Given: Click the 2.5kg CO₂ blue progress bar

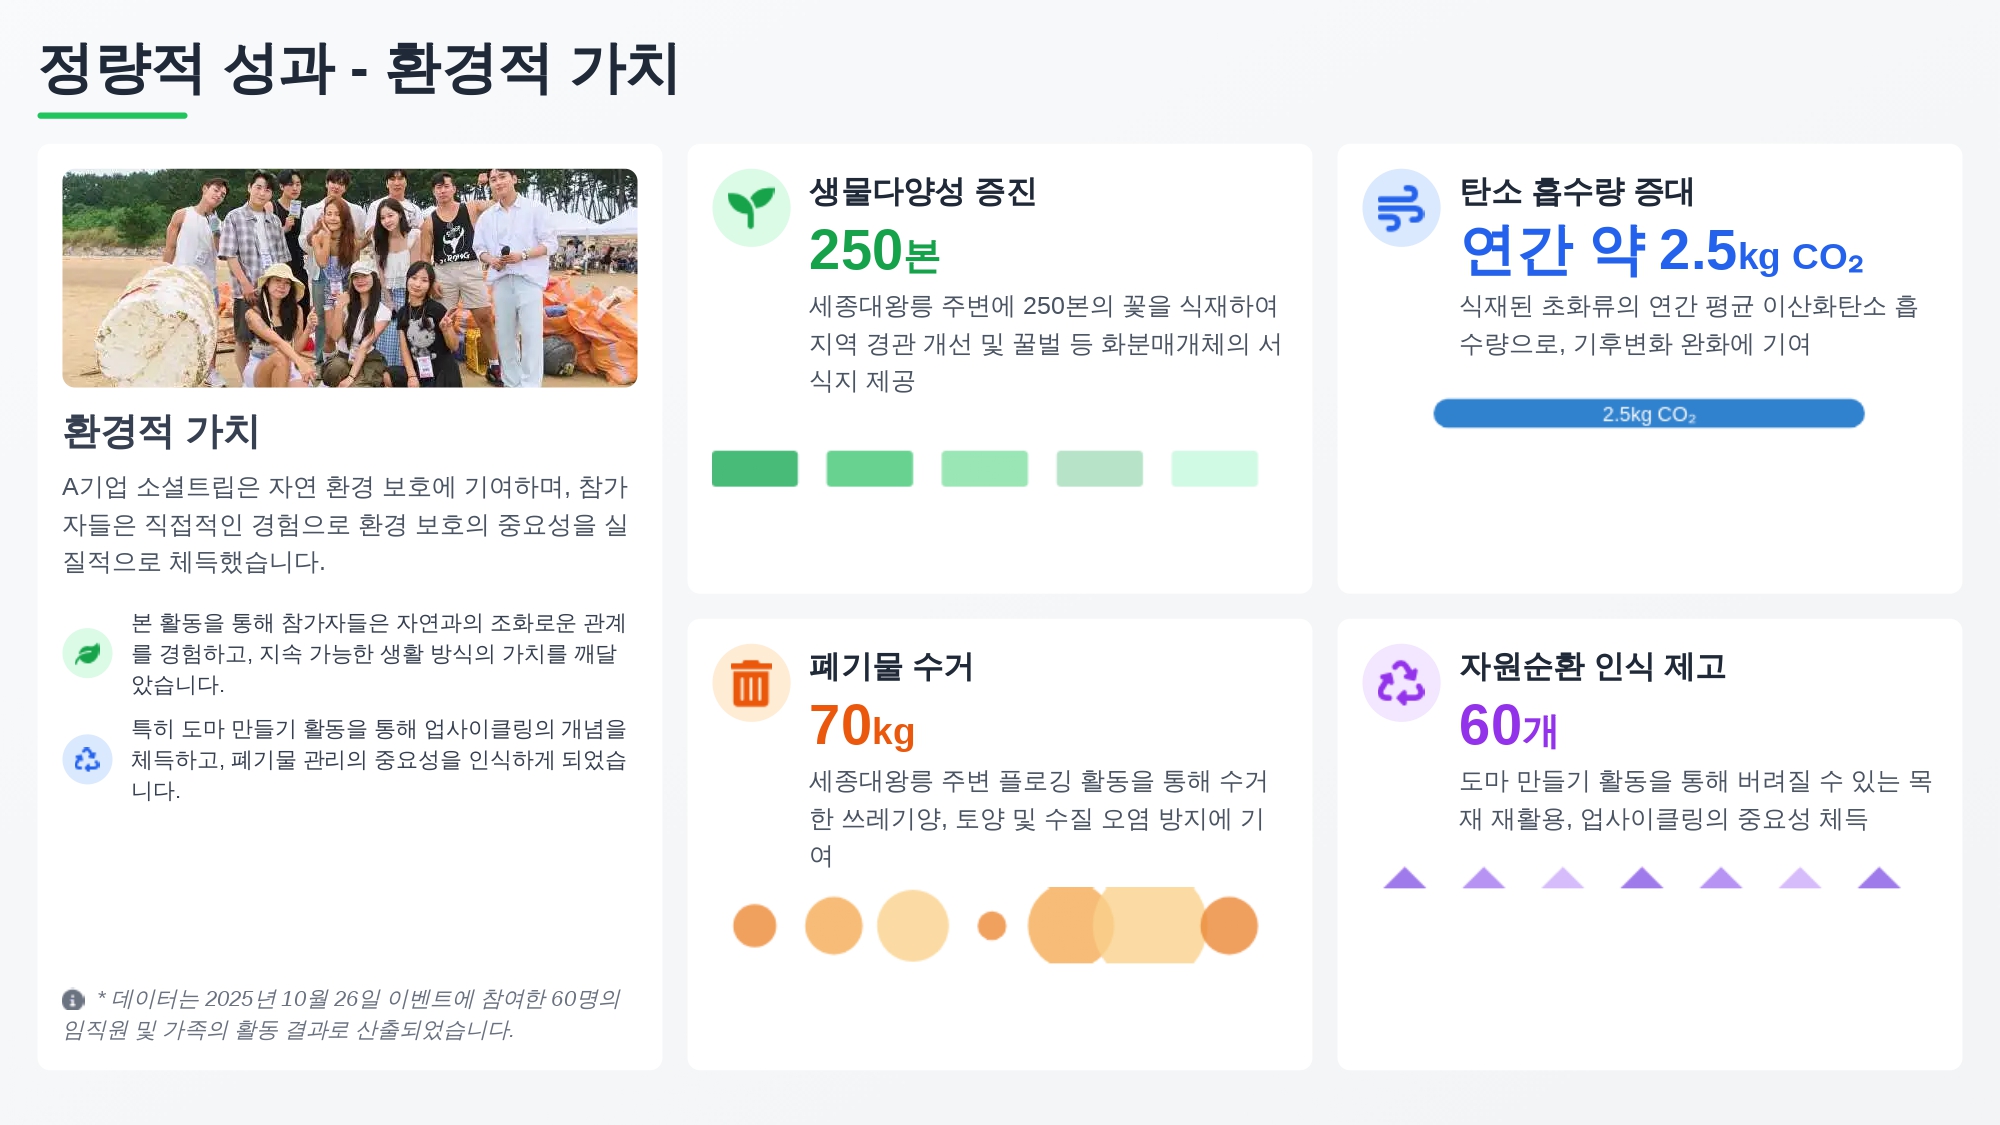Looking at the screenshot, I should pos(1648,414).
